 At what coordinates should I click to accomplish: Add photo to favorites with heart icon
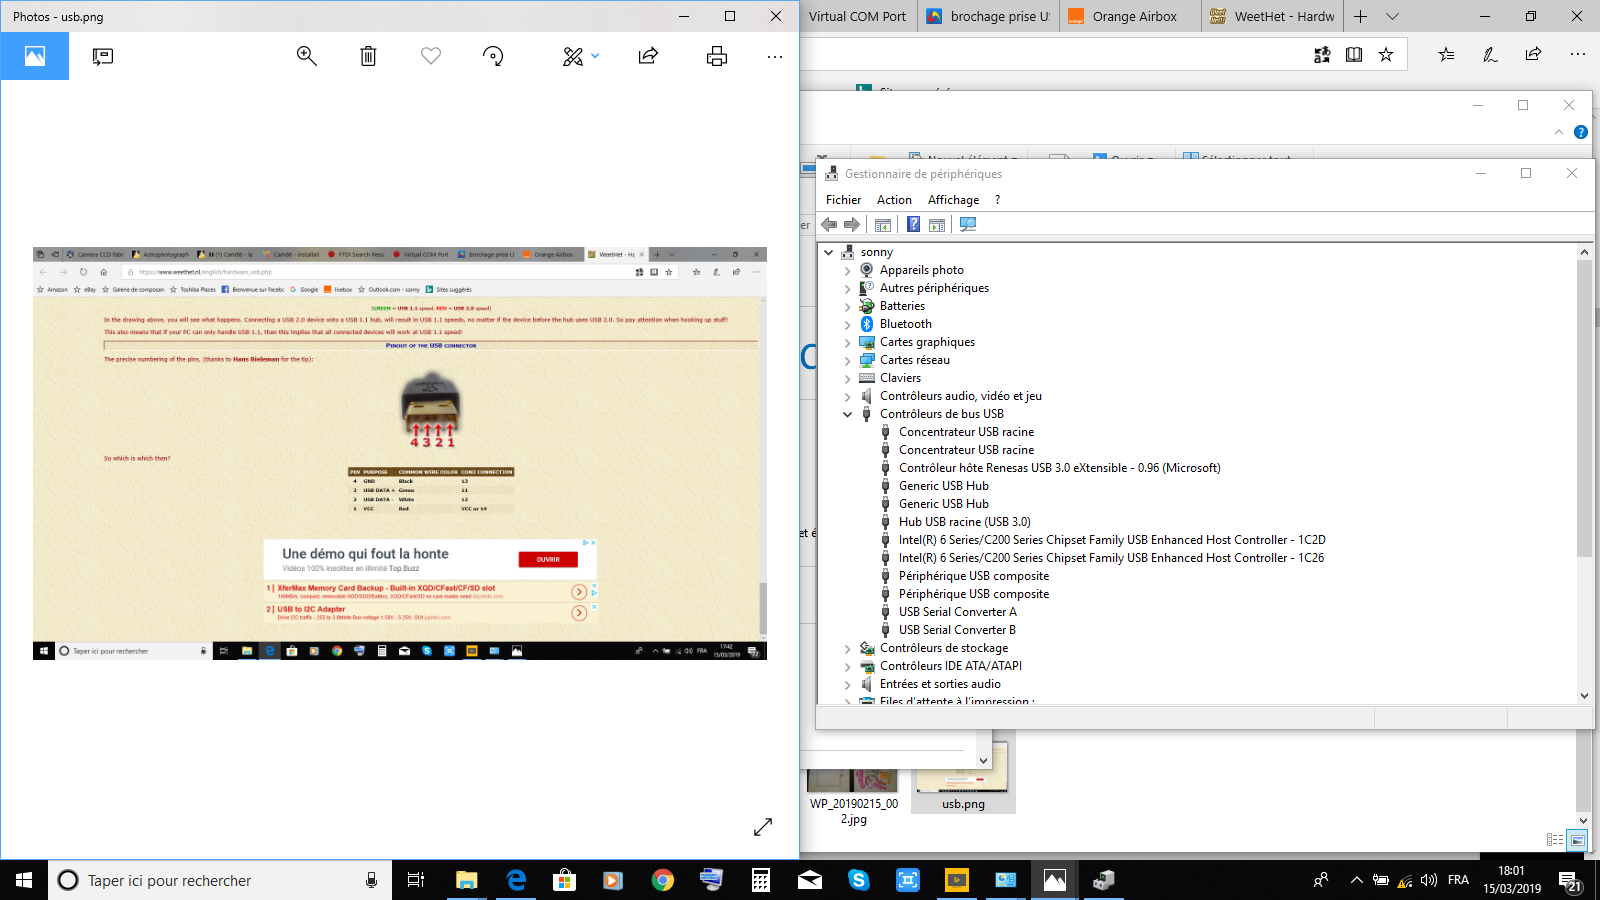(x=431, y=56)
